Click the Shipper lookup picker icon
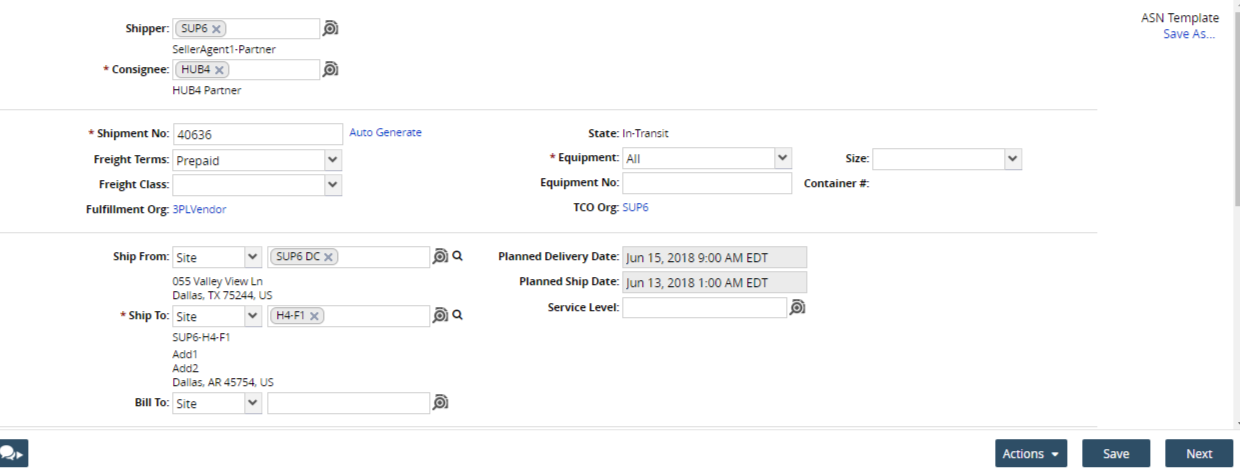 tap(331, 28)
